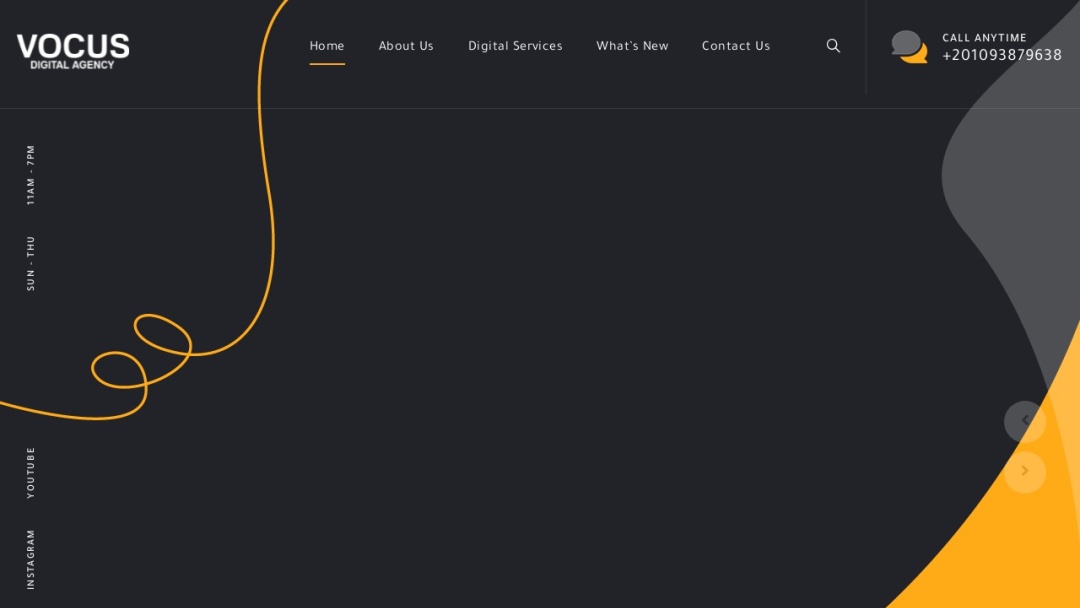Image resolution: width=1080 pixels, height=608 pixels.
Task: Call the number +201093879638
Action: pos(1001,55)
